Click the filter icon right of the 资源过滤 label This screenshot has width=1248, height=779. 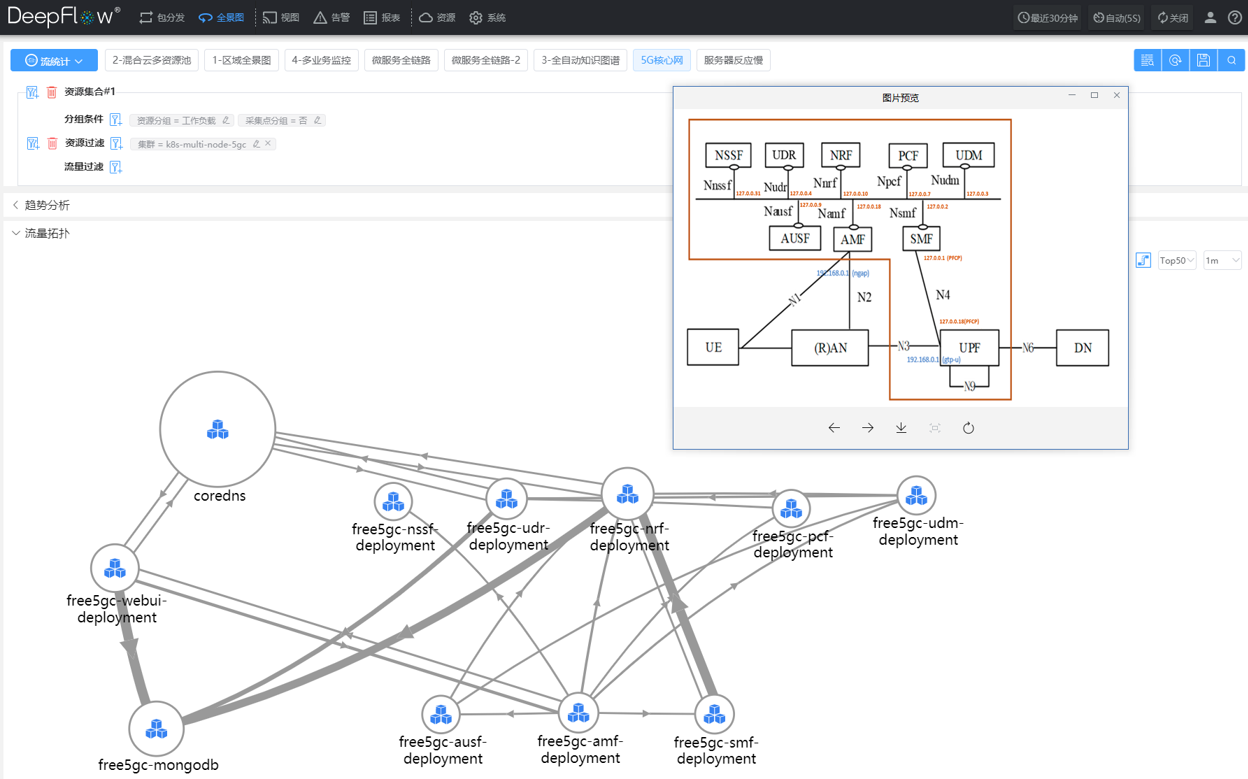pyautogui.click(x=115, y=144)
